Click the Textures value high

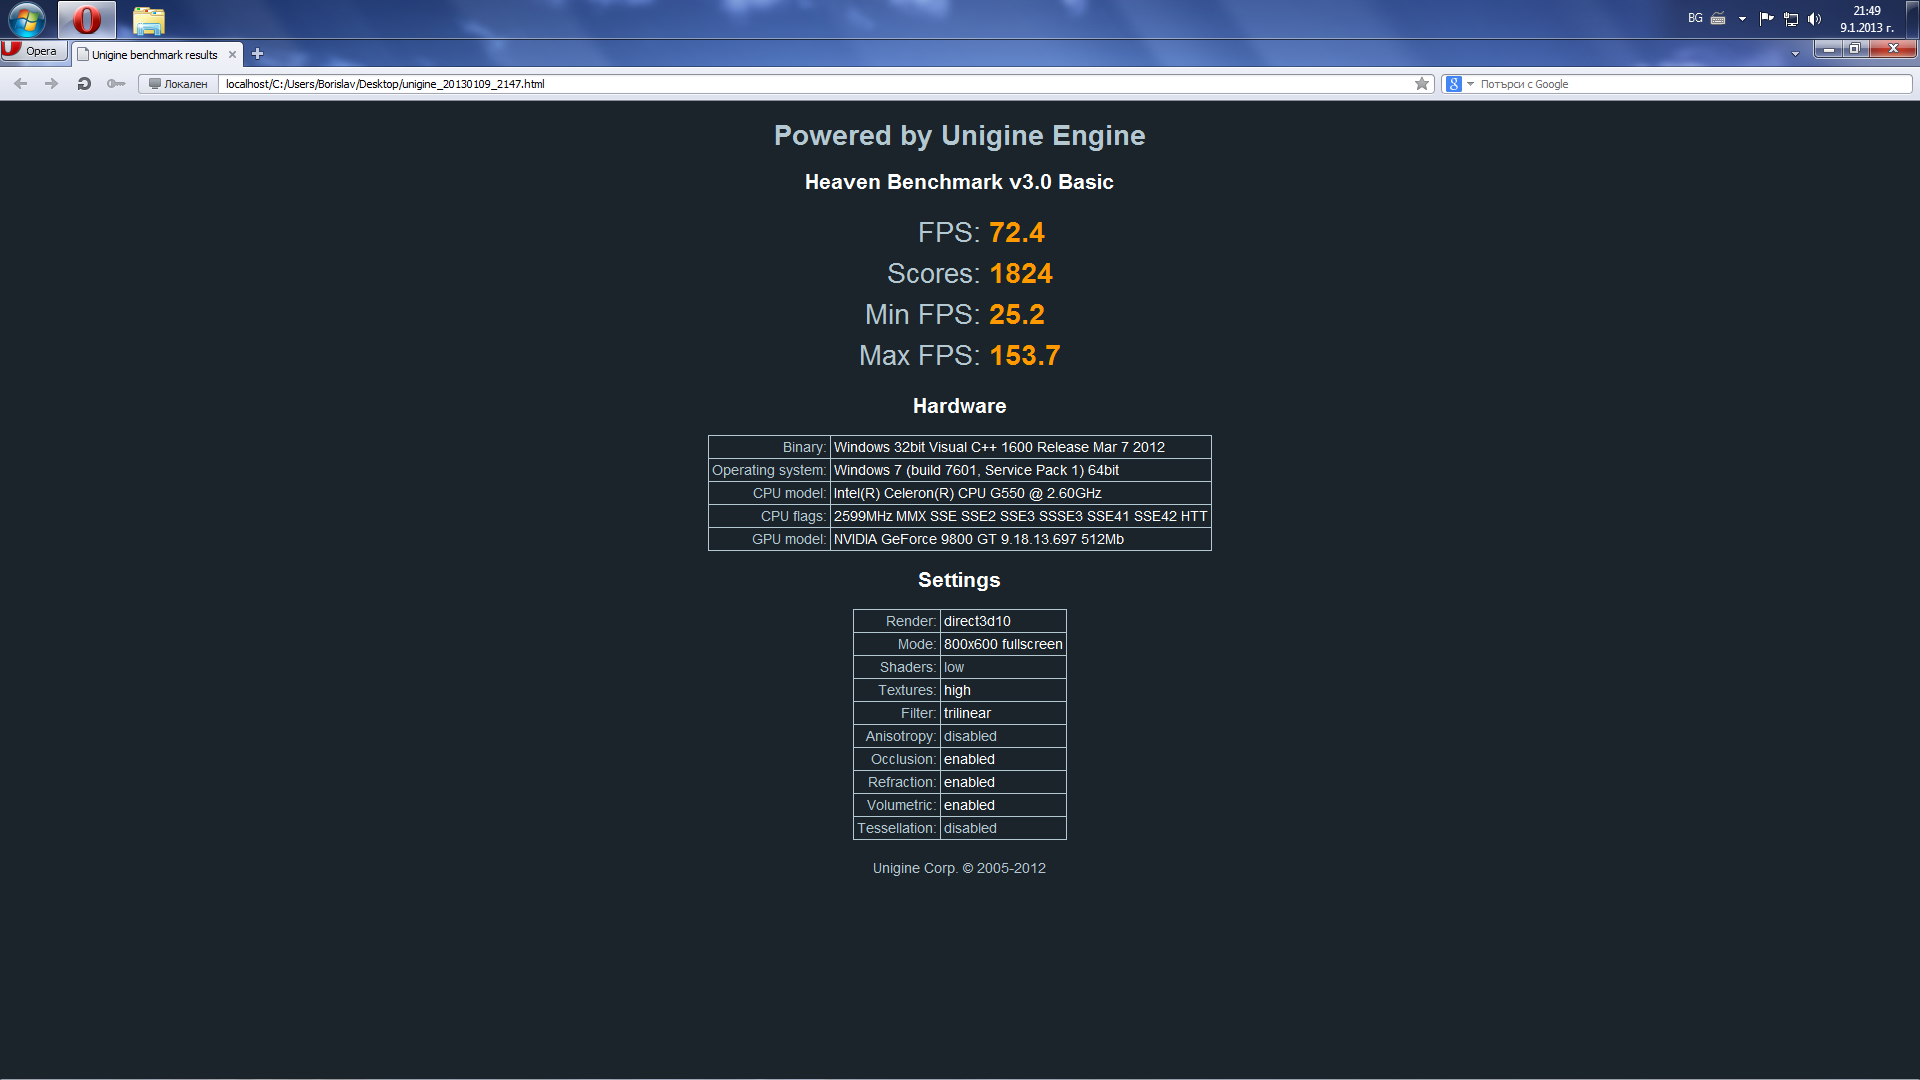click(1003, 690)
